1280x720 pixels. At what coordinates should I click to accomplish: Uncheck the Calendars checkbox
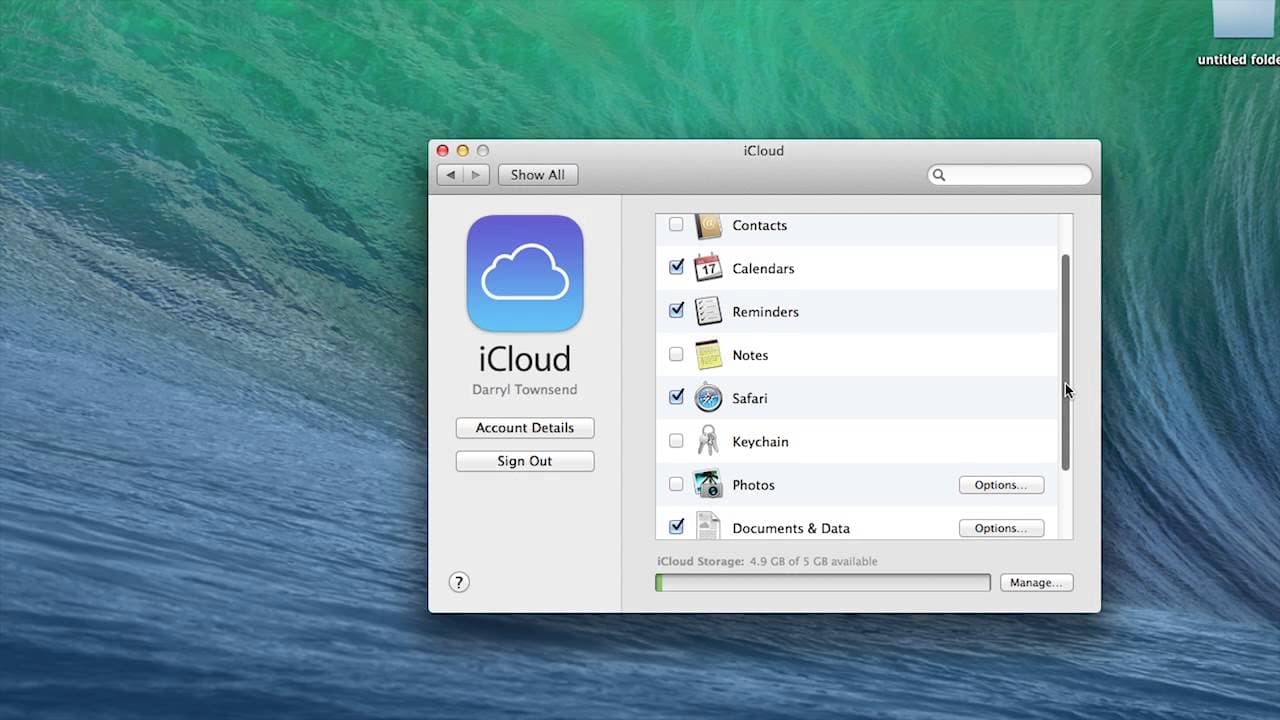click(676, 268)
